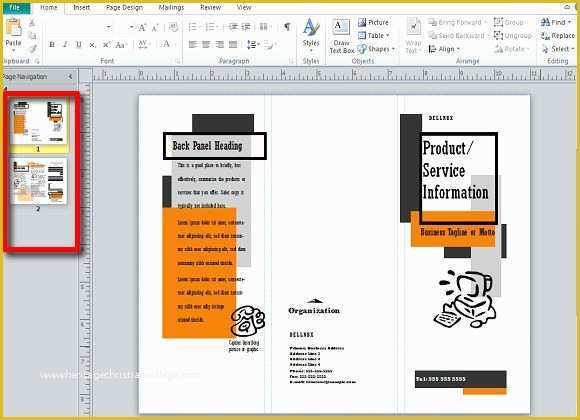Click Find in the Editing group
The width and height of the screenshot is (580, 420).
point(556,23)
